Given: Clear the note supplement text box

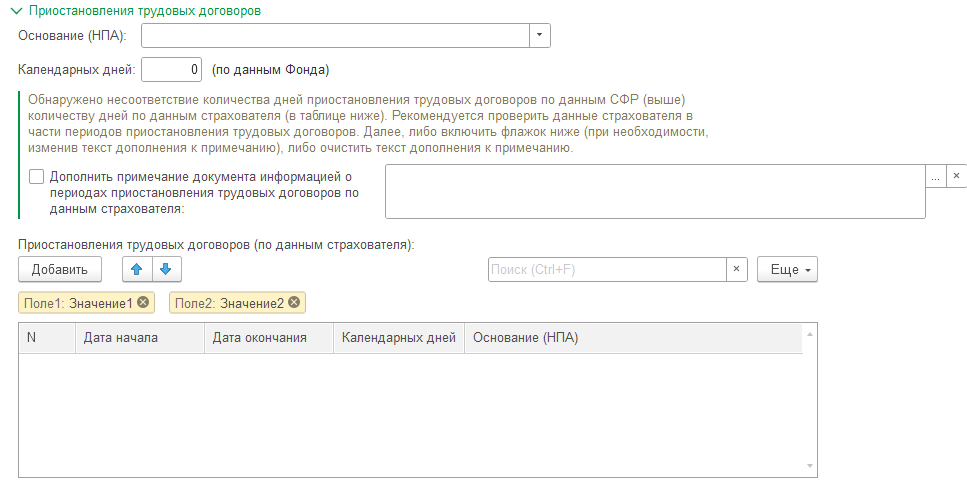Looking at the screenshot, I should [x=956, y=175].
